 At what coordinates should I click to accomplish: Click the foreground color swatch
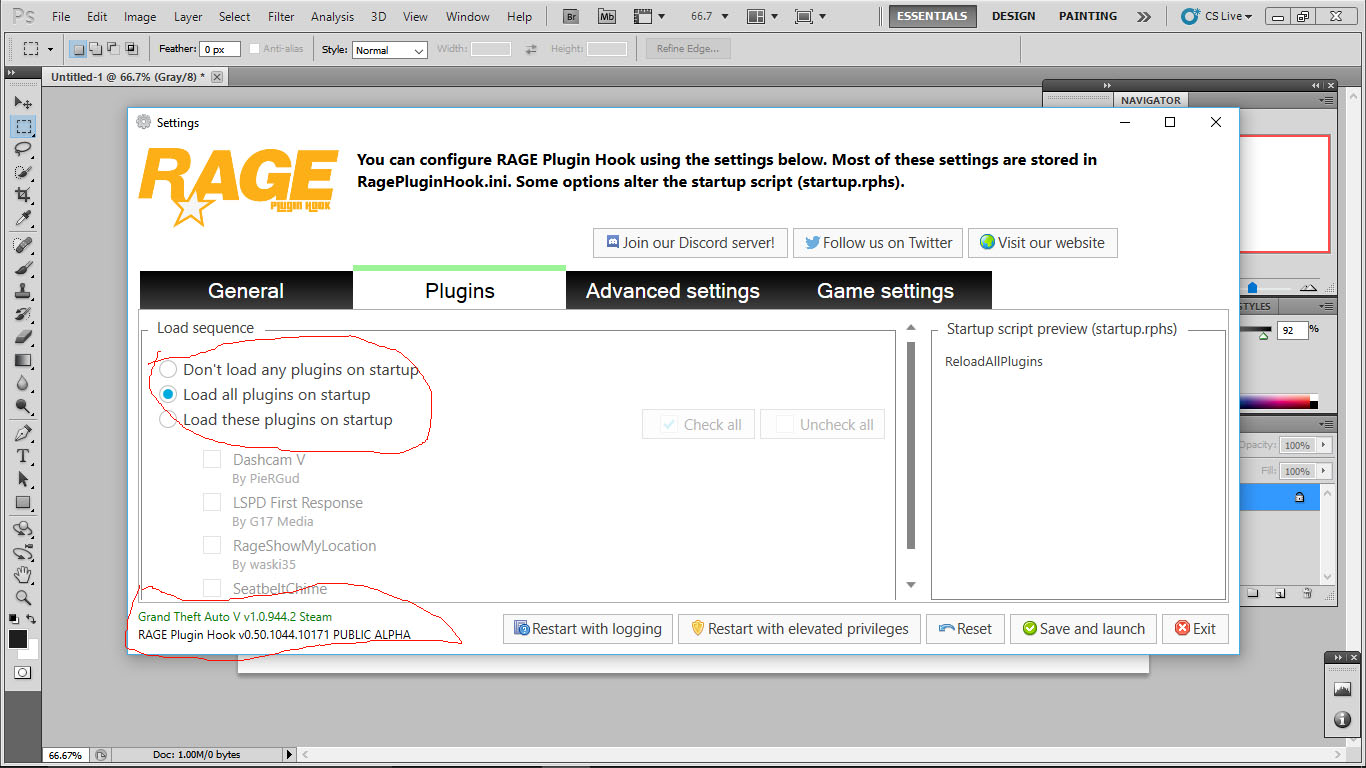point(17,639)
